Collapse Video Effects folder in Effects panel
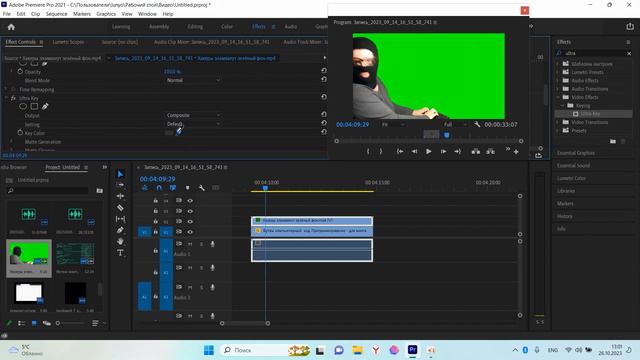 click(558, 97)
